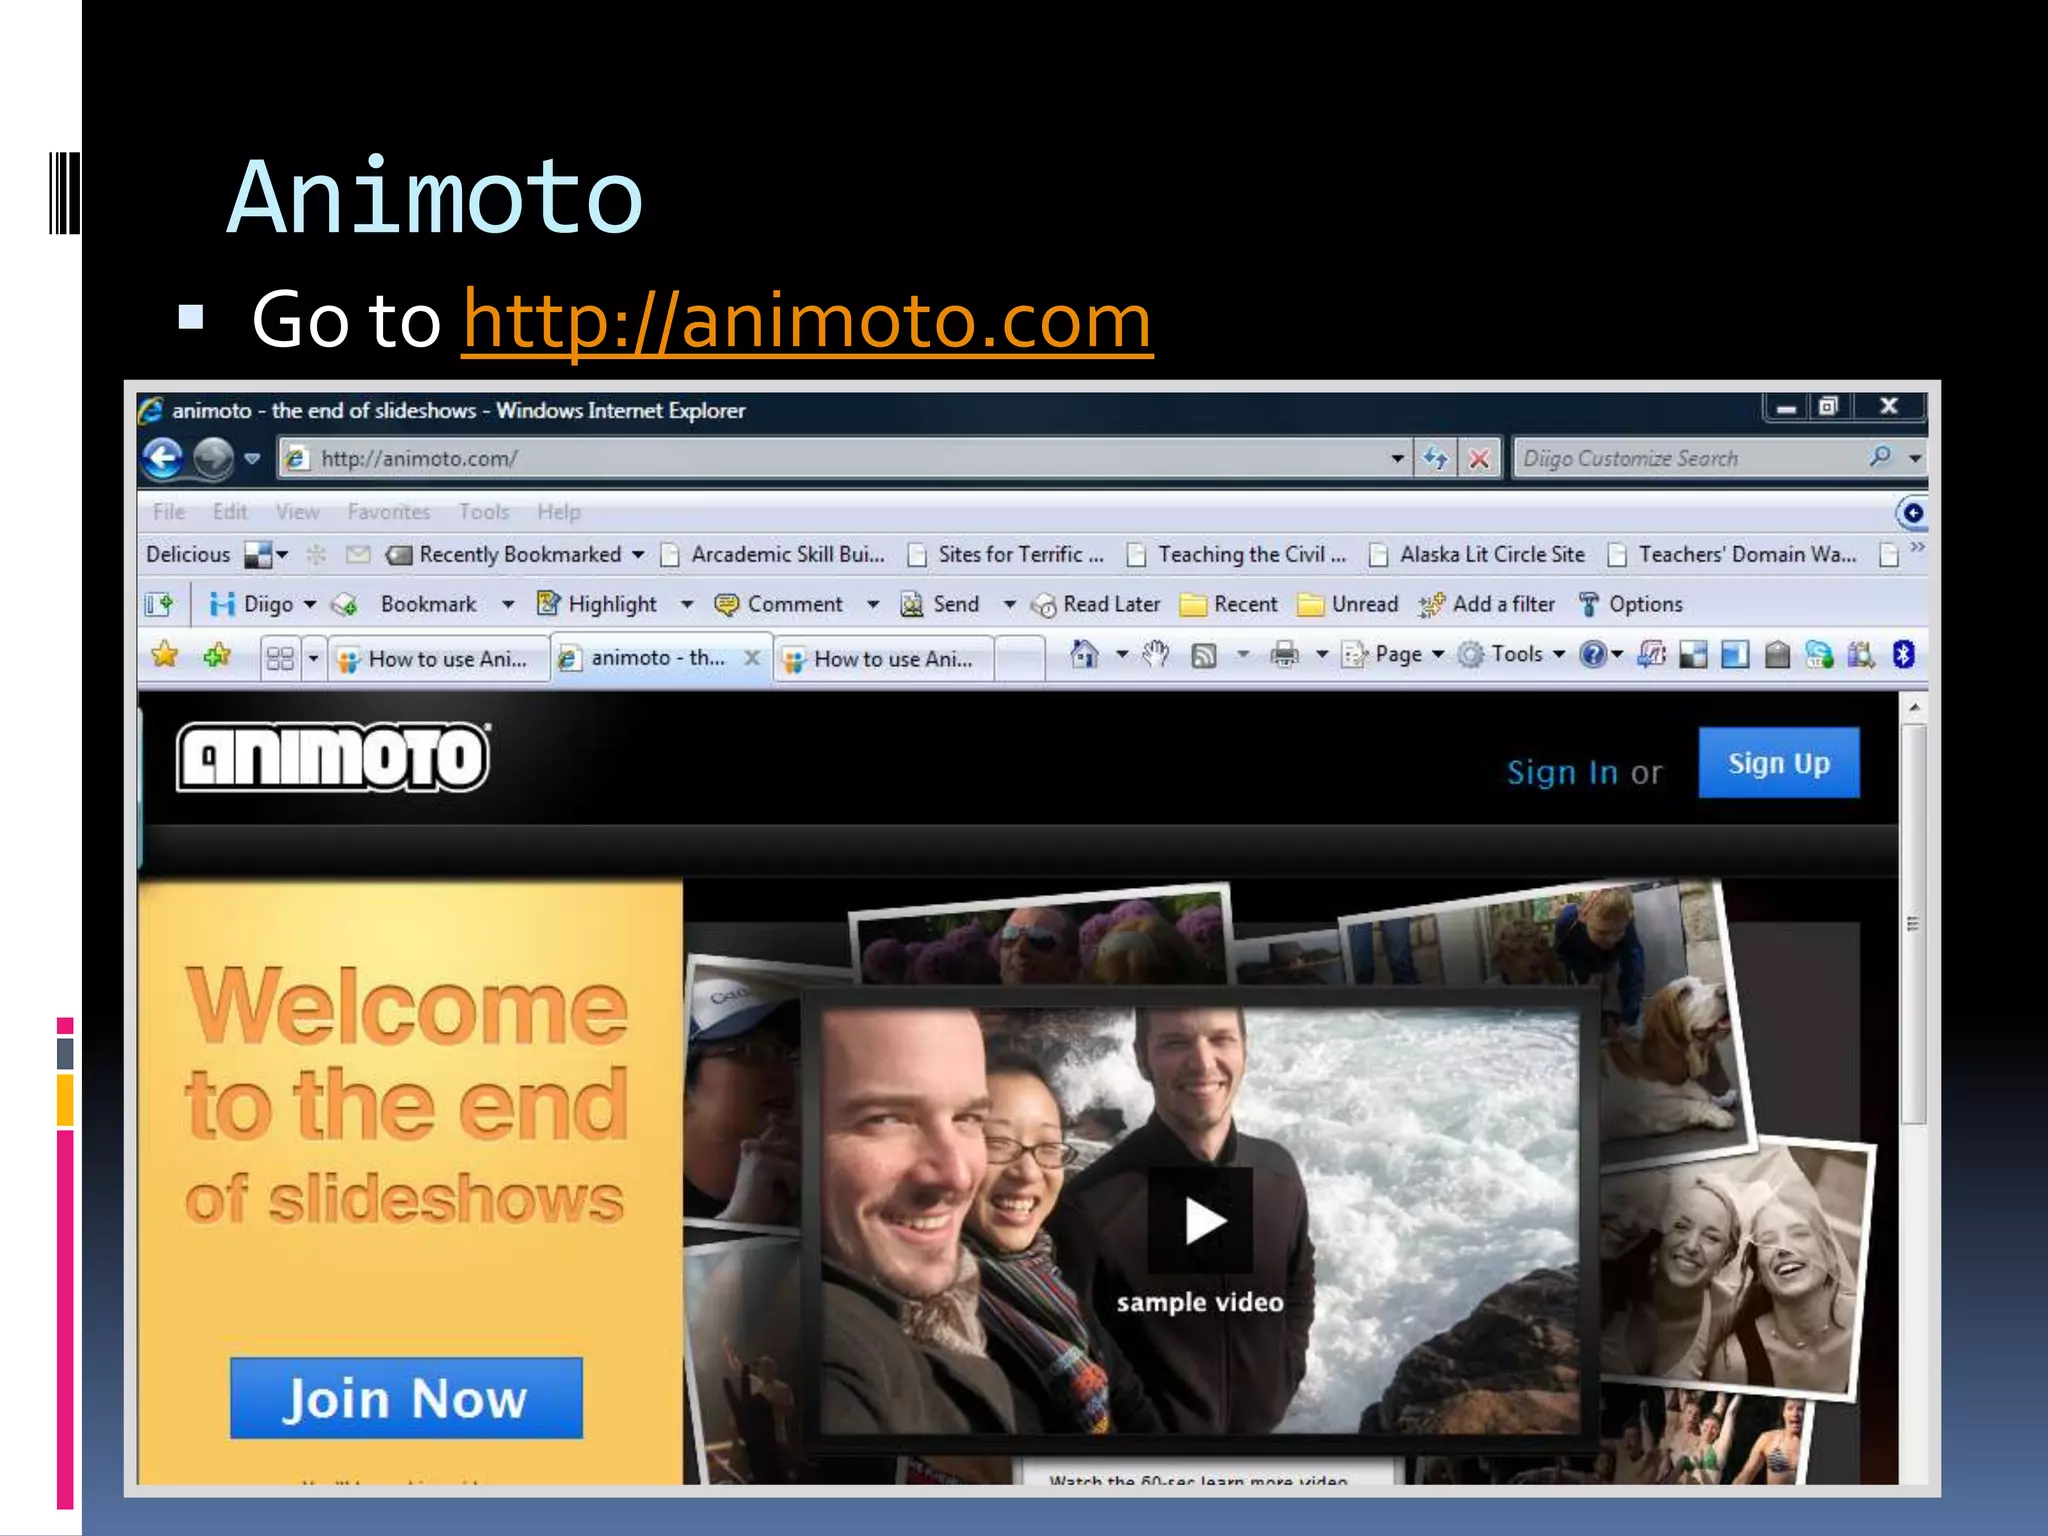This screenshot has width=2048, height=1536.
Task: Open Arcademic Skill Bui... bookmark
Action: 774,554
